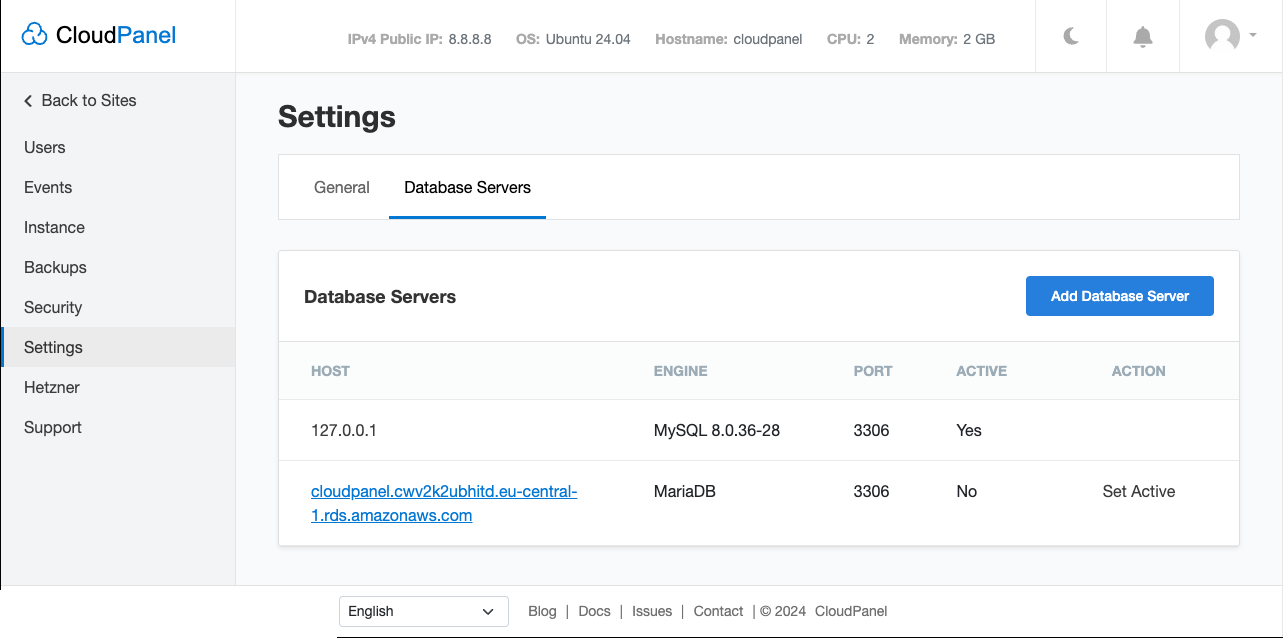Visit the CloudPanel Blog
The image size is (1283, 638).
[x=542, y=611]
